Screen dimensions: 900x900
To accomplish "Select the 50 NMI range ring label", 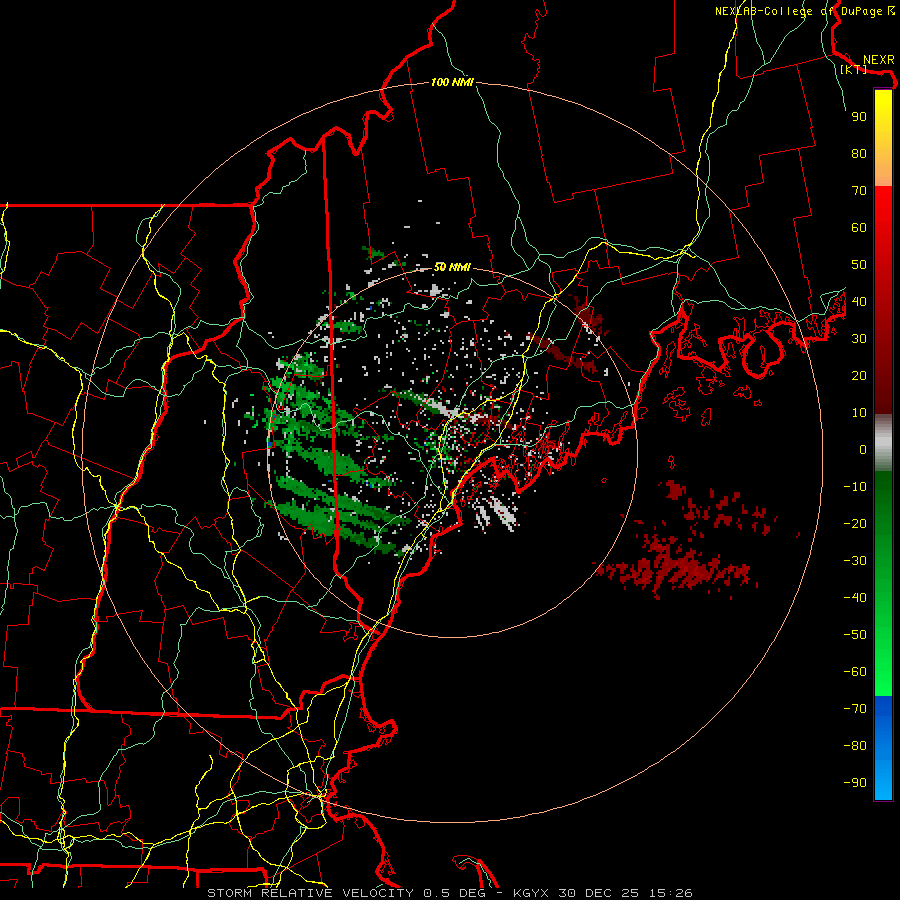I will coord(452,267).
